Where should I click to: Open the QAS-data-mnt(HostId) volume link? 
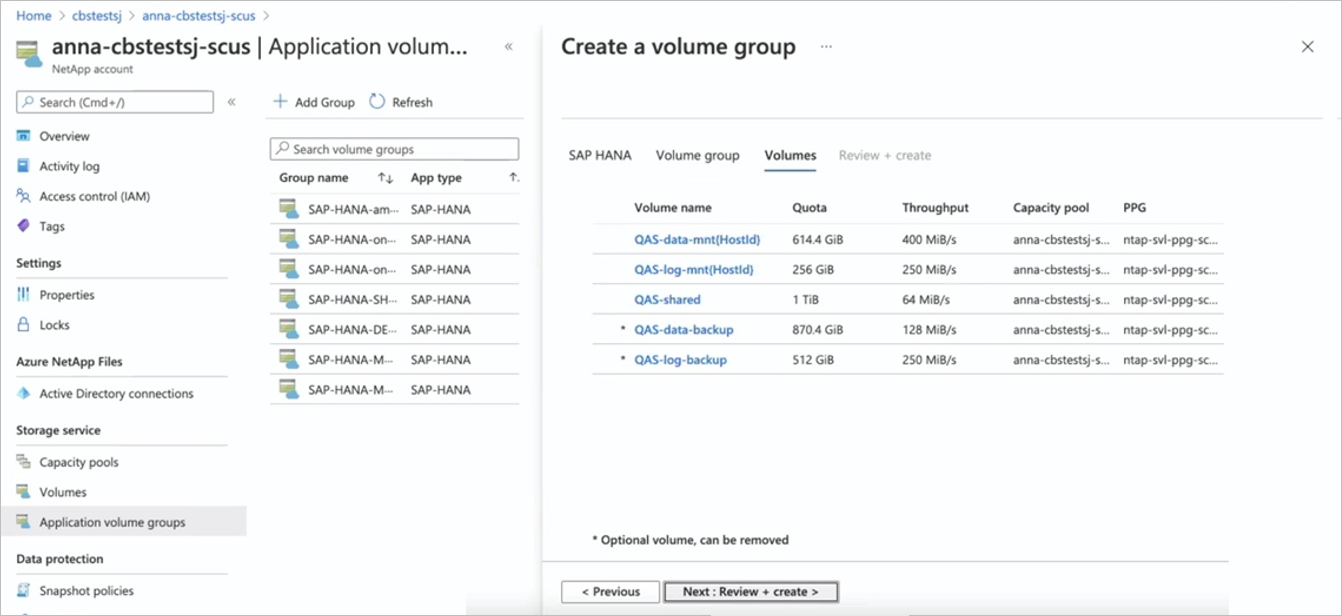coord(697,240)
